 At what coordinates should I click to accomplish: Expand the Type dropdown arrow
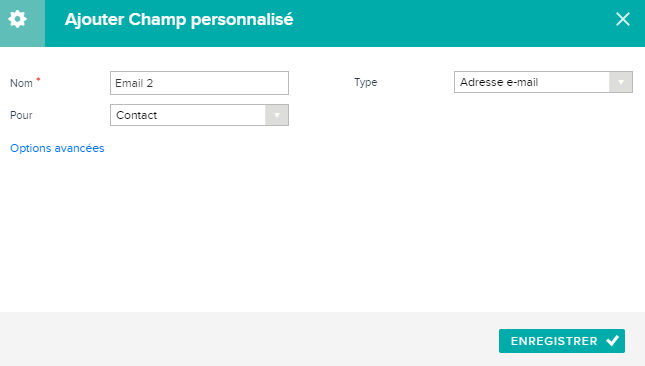(x=620, y=82)
